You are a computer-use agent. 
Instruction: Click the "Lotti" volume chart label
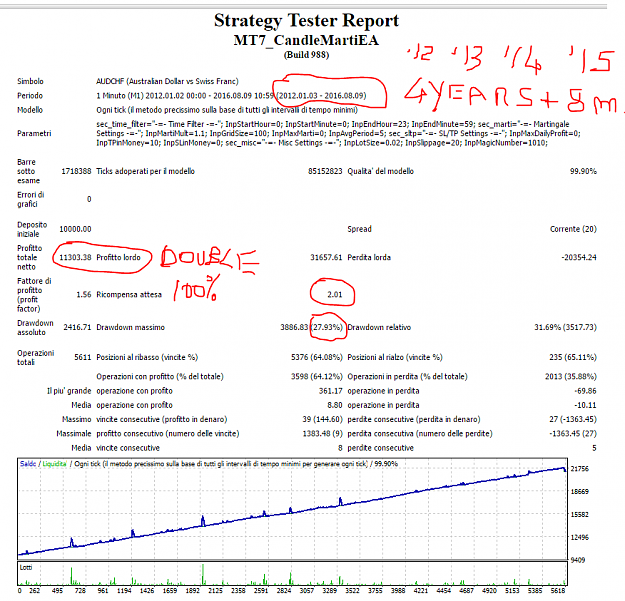click(x=26, y=568)
